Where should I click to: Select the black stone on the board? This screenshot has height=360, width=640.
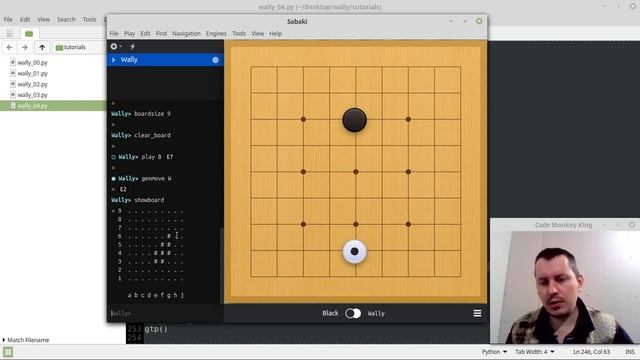coord(354,120)
